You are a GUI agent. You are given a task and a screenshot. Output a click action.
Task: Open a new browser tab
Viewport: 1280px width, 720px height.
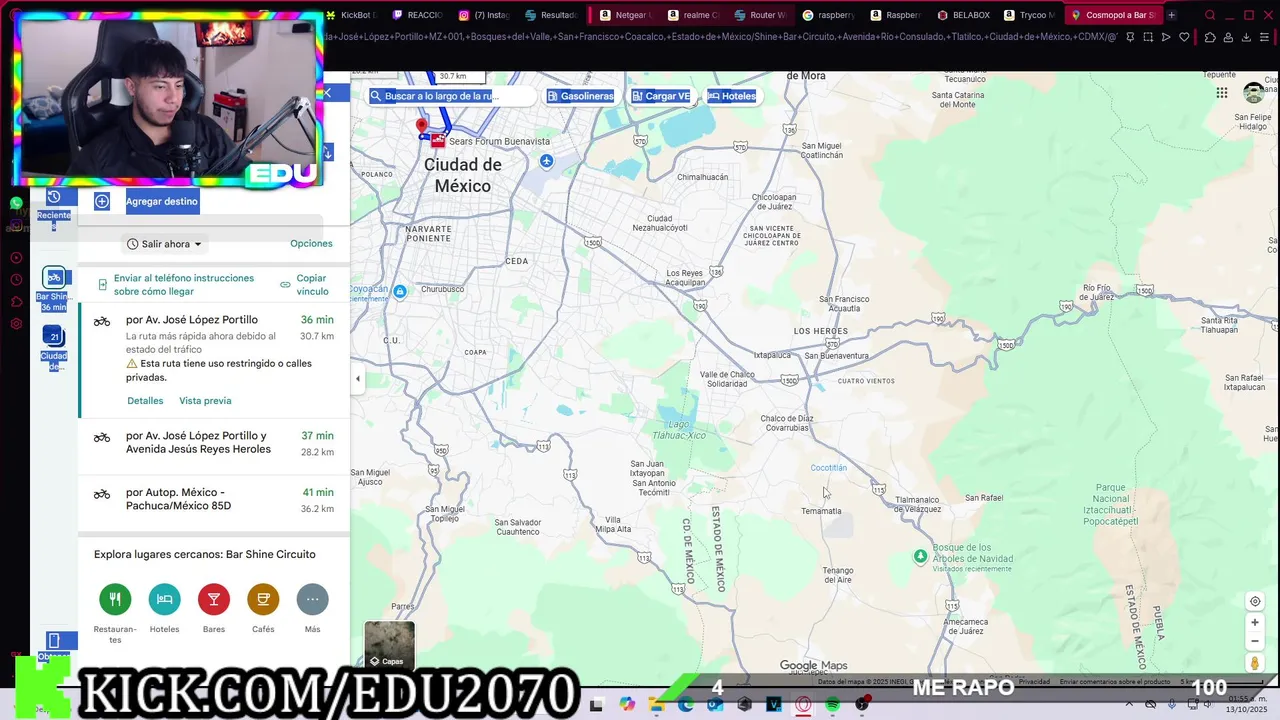click(1171, 15)
